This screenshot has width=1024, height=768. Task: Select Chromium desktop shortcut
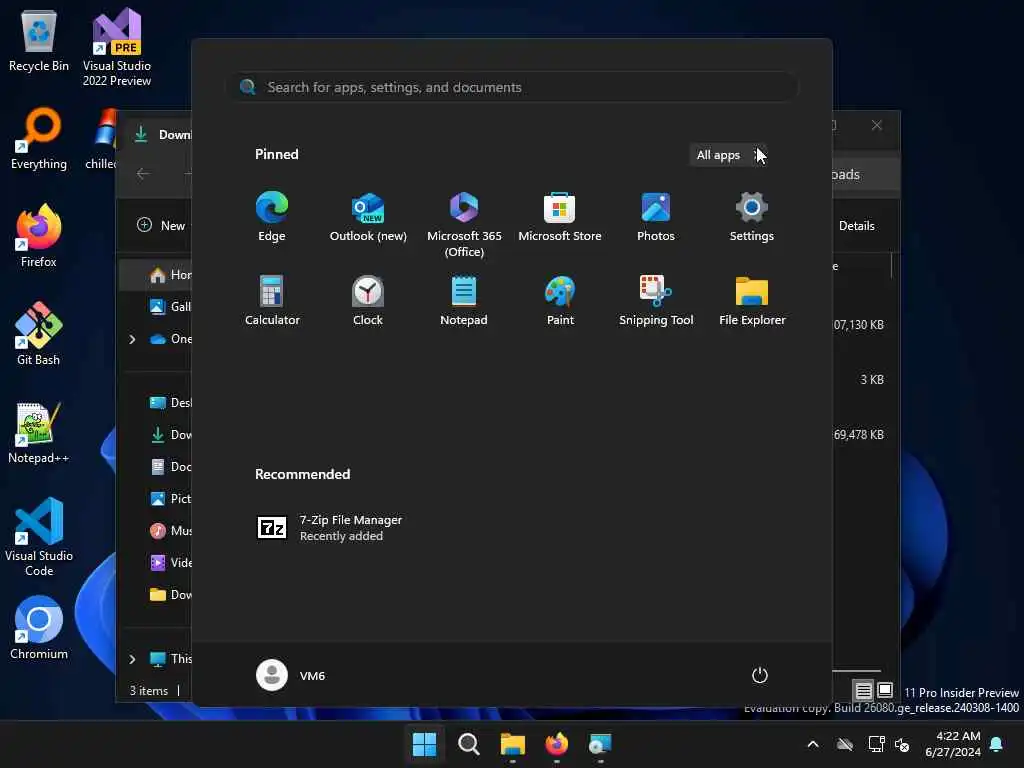pyautogui.click(x=39, y=628)
